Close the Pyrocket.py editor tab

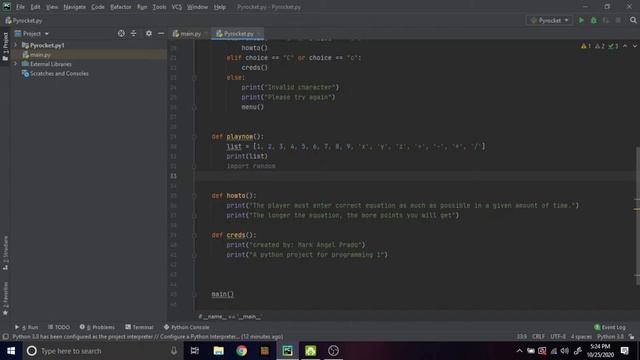click(x=259, y=34)
